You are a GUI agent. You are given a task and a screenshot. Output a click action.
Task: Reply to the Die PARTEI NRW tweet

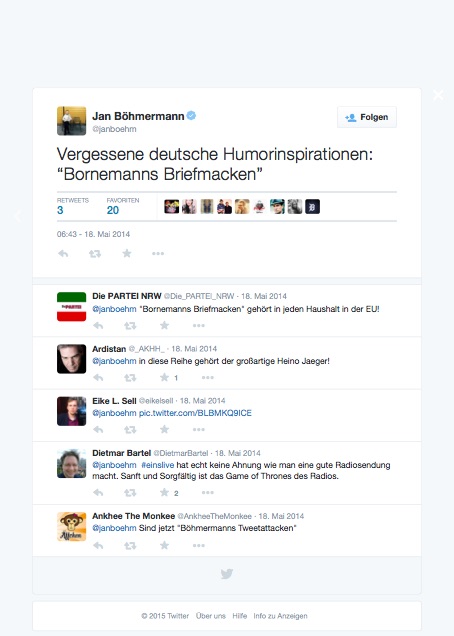click(98, 326)
